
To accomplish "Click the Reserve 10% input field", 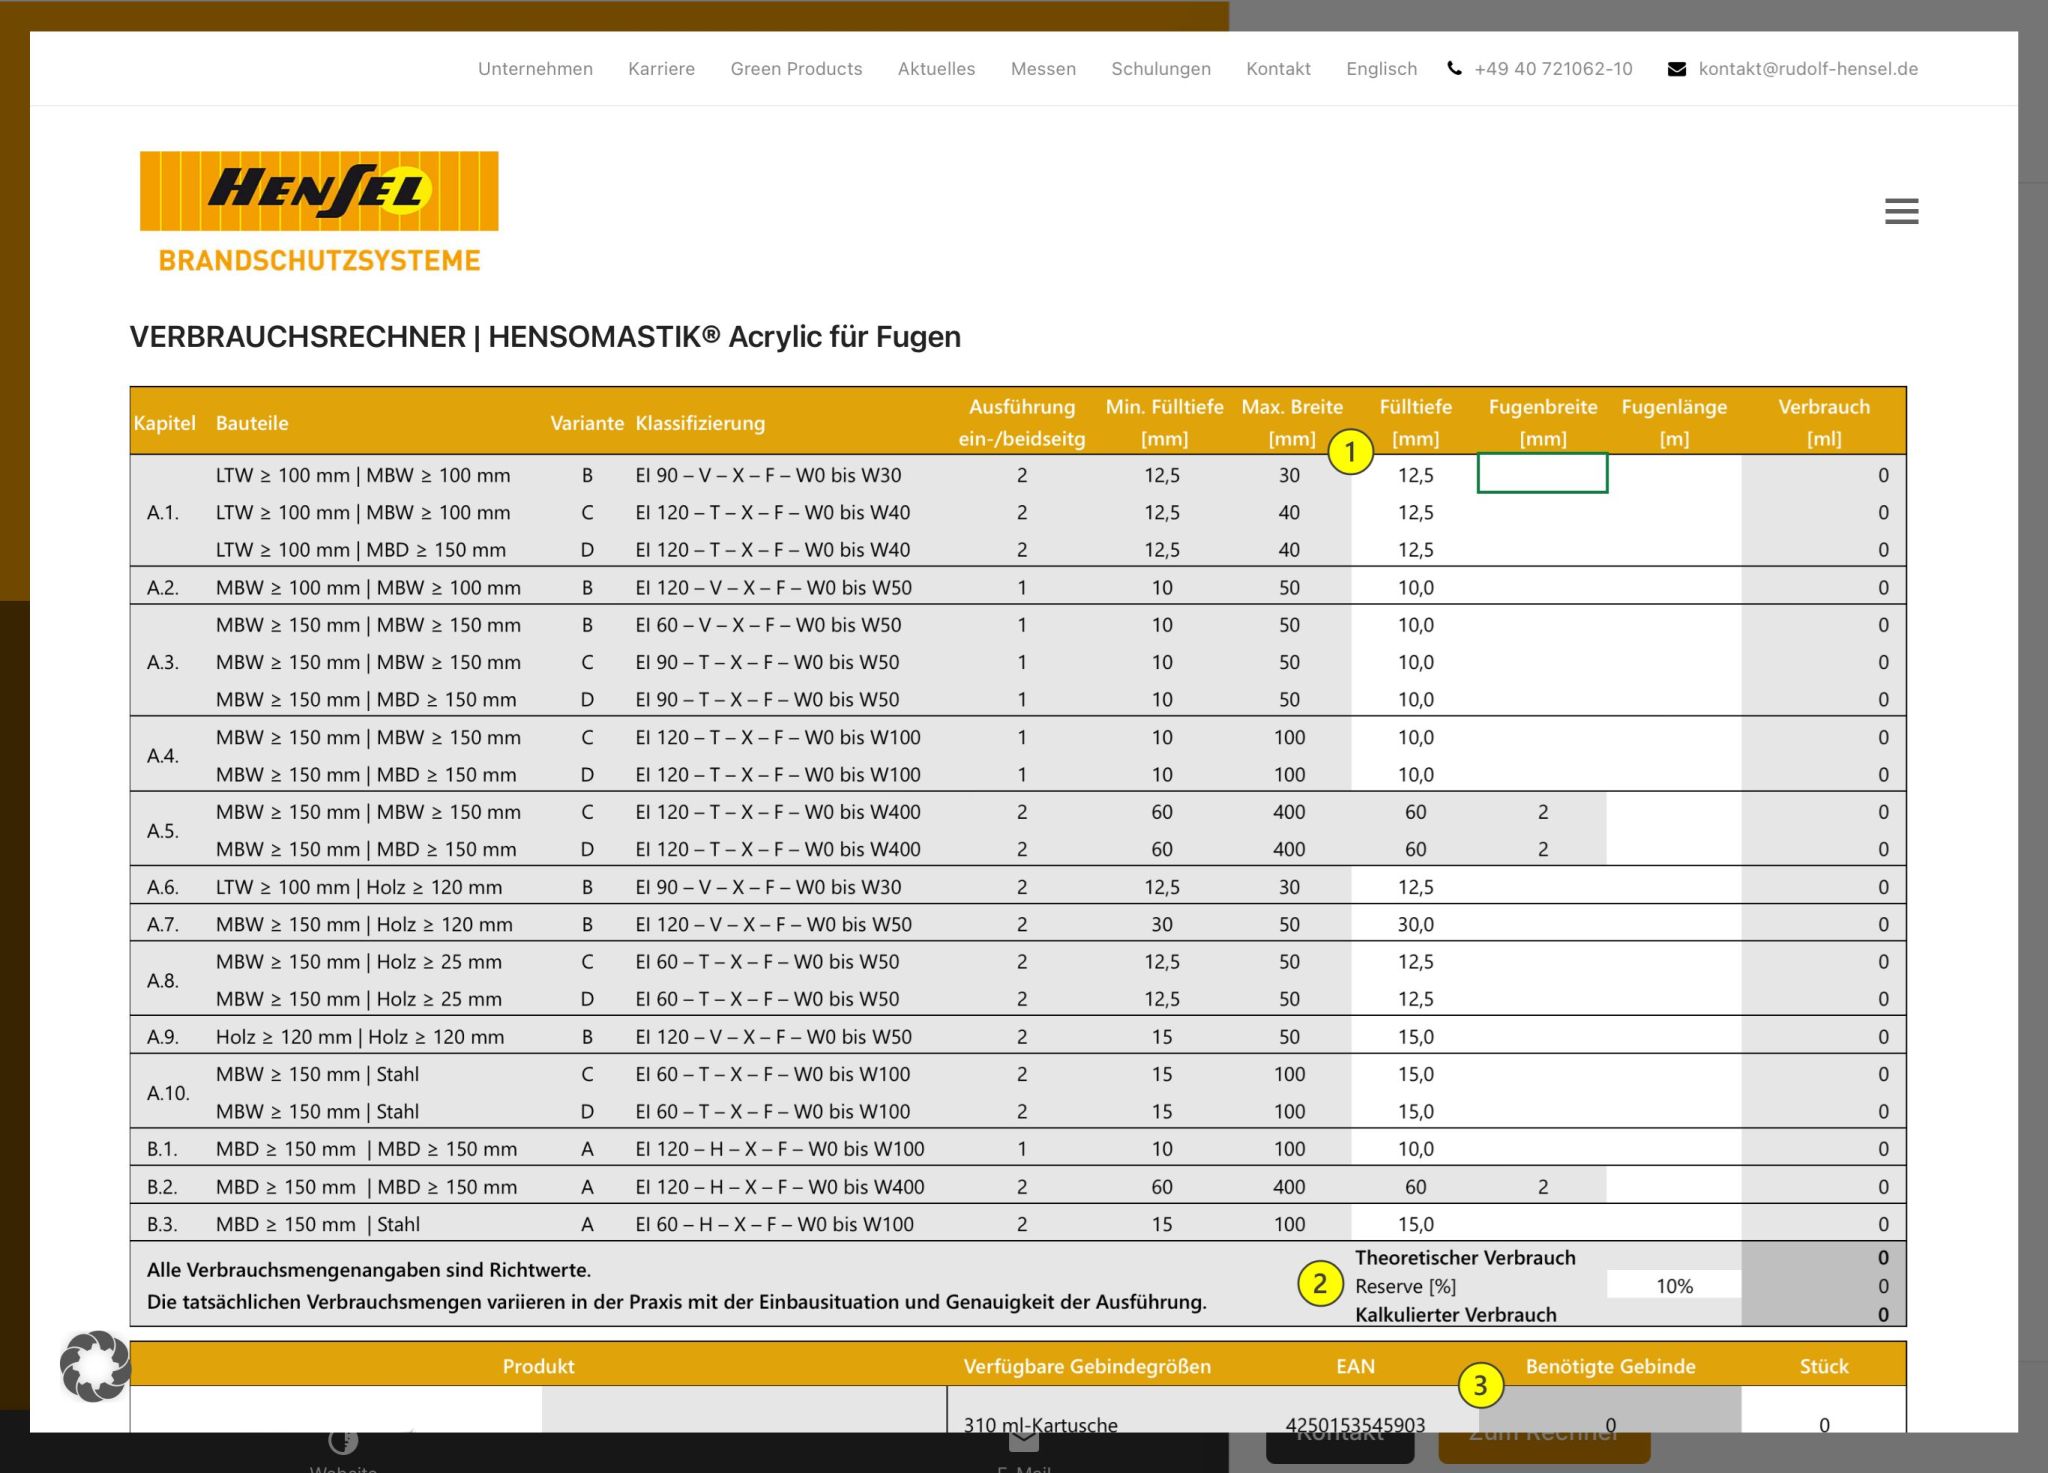I will (1673, 1286).
